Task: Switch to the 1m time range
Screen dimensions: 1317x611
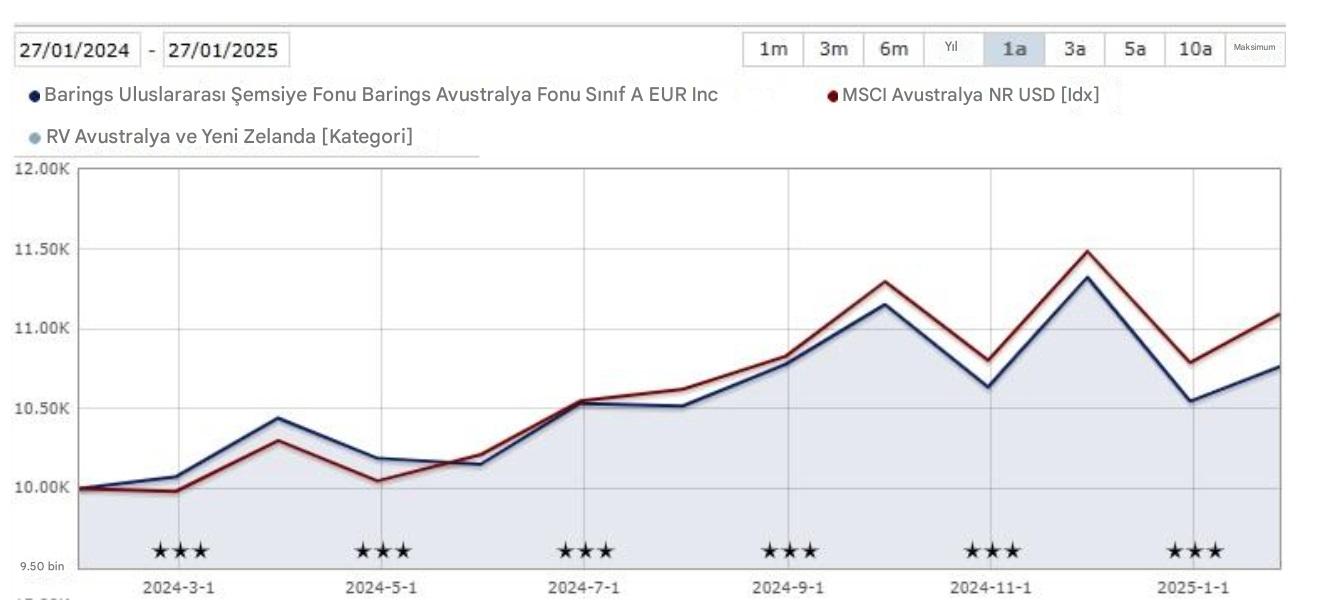Action: 773,49
